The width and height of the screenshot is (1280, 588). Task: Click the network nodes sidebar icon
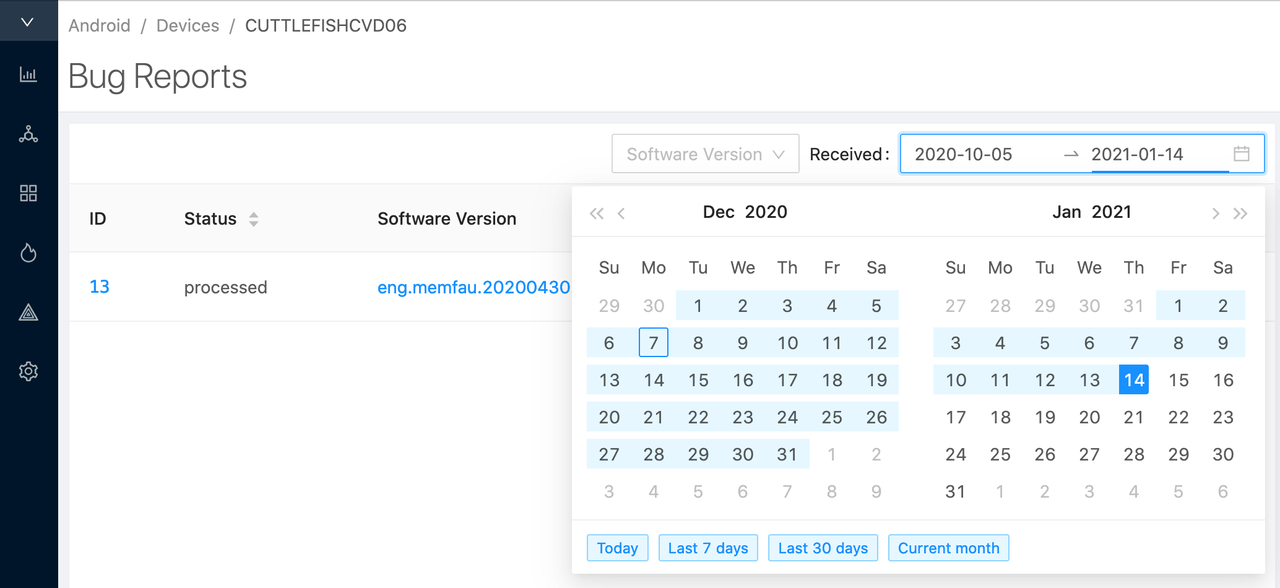(28, 134)
